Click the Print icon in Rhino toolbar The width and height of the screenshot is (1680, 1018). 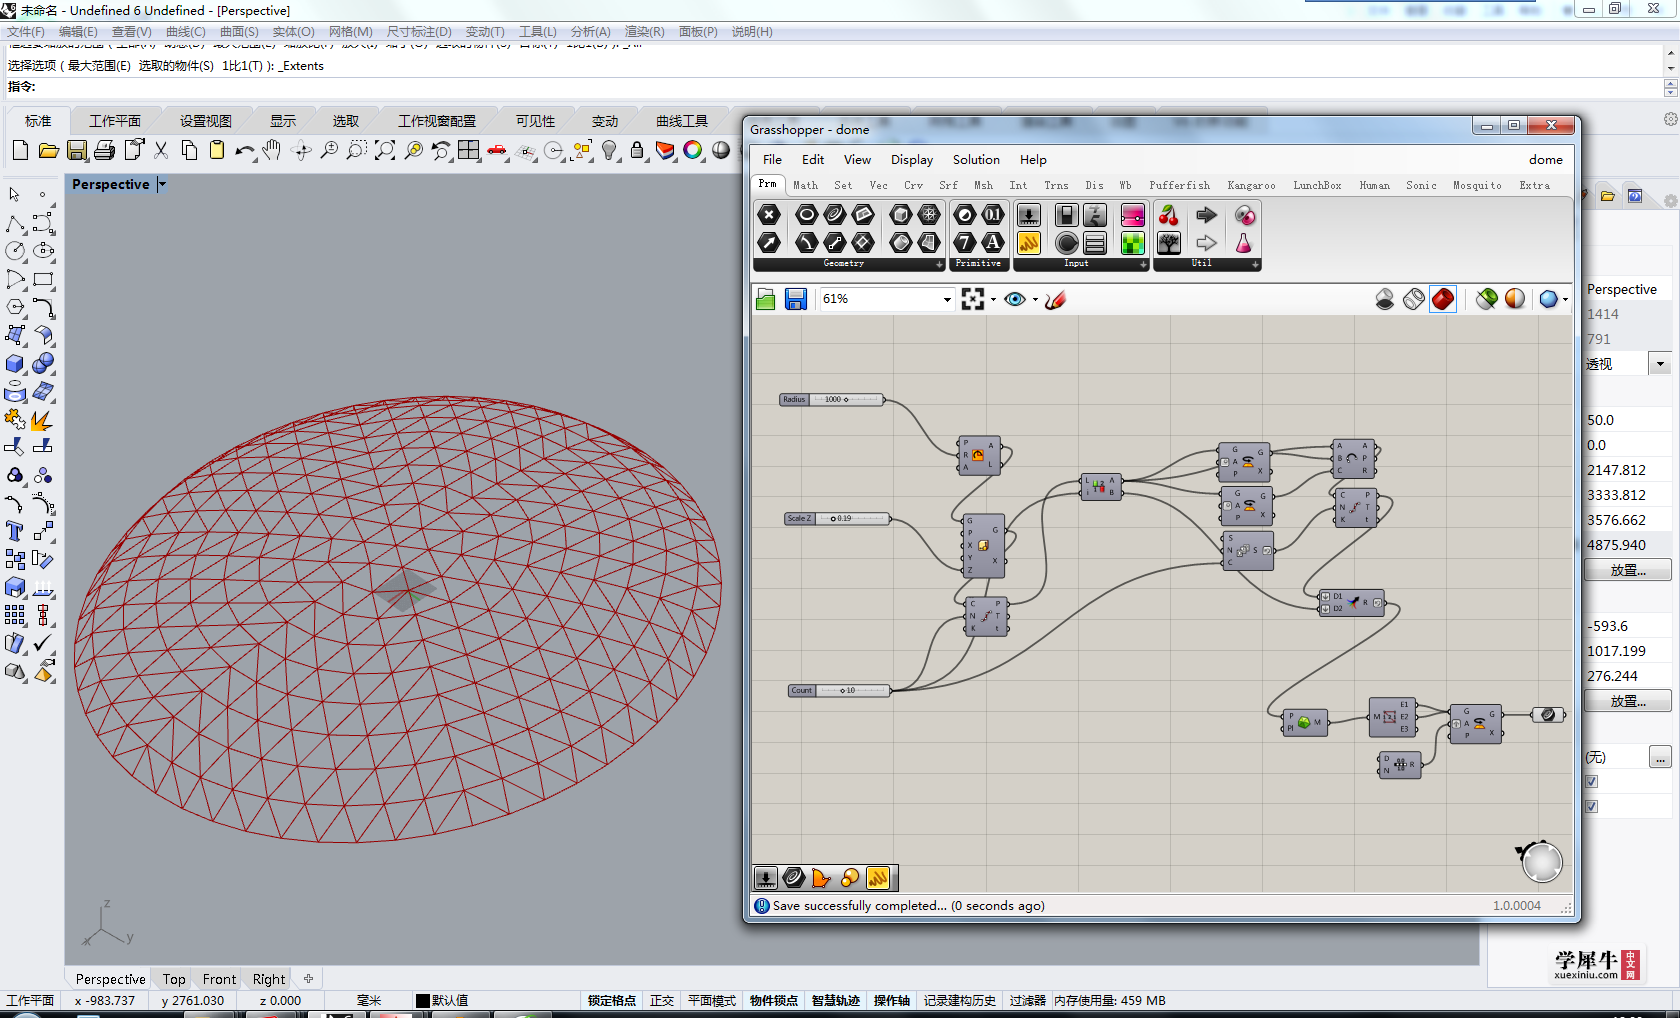(x=105, y=151)
